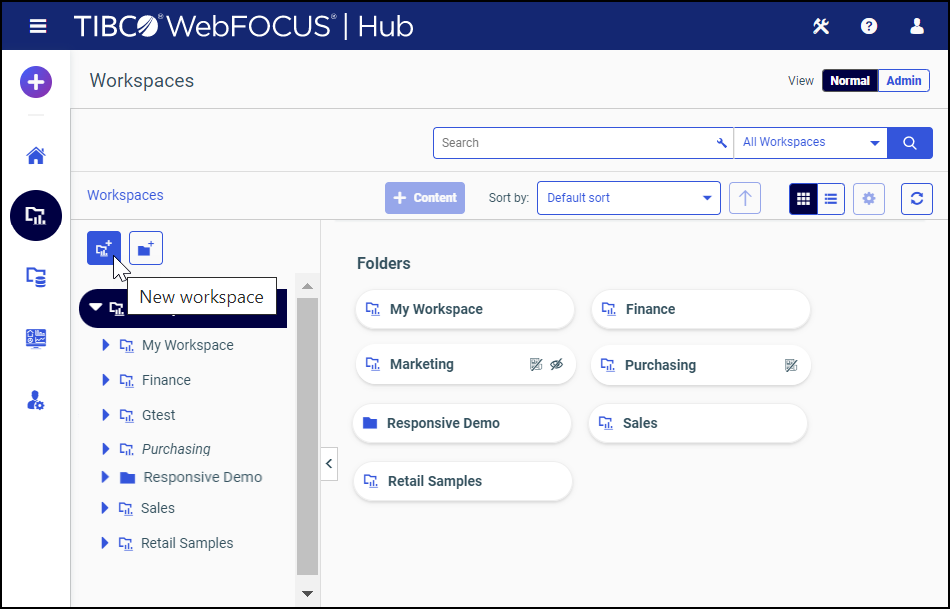Open the Default sort dropdown

click(x=628, y=198)
